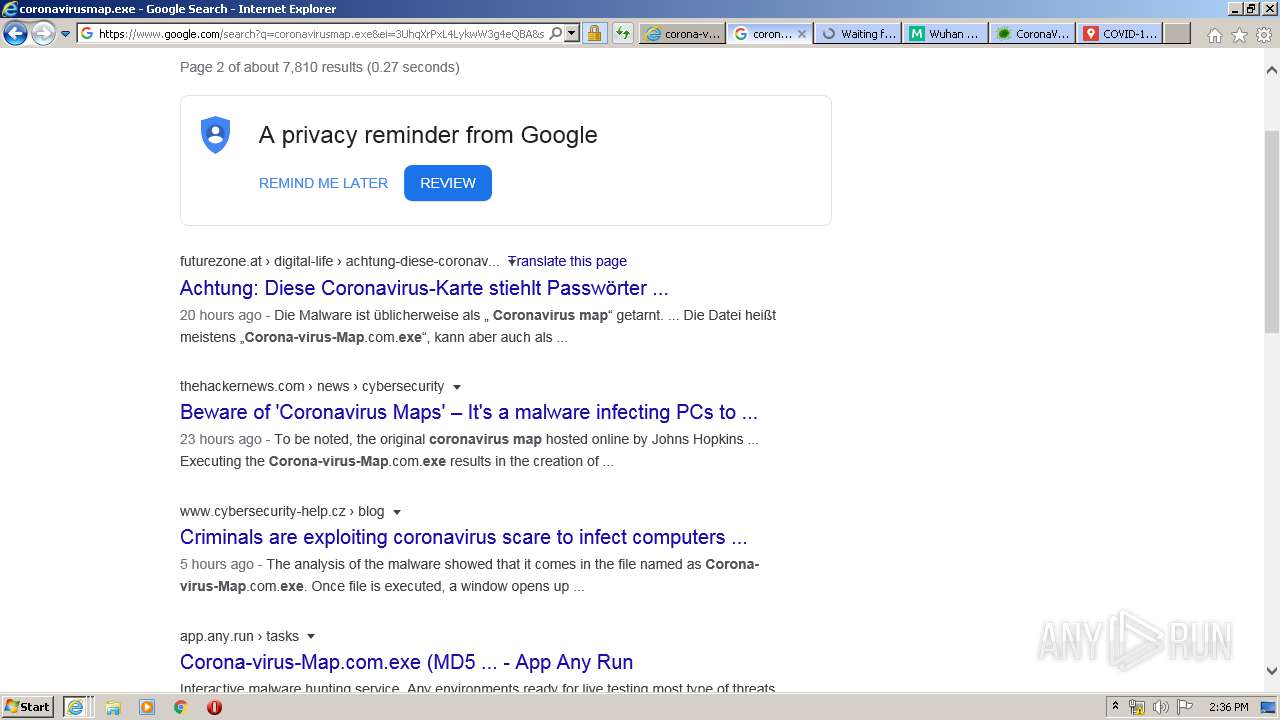Click the Home icon in IE toolbar
This screenshot has height=720, width=1280.
coord(1214,35)
